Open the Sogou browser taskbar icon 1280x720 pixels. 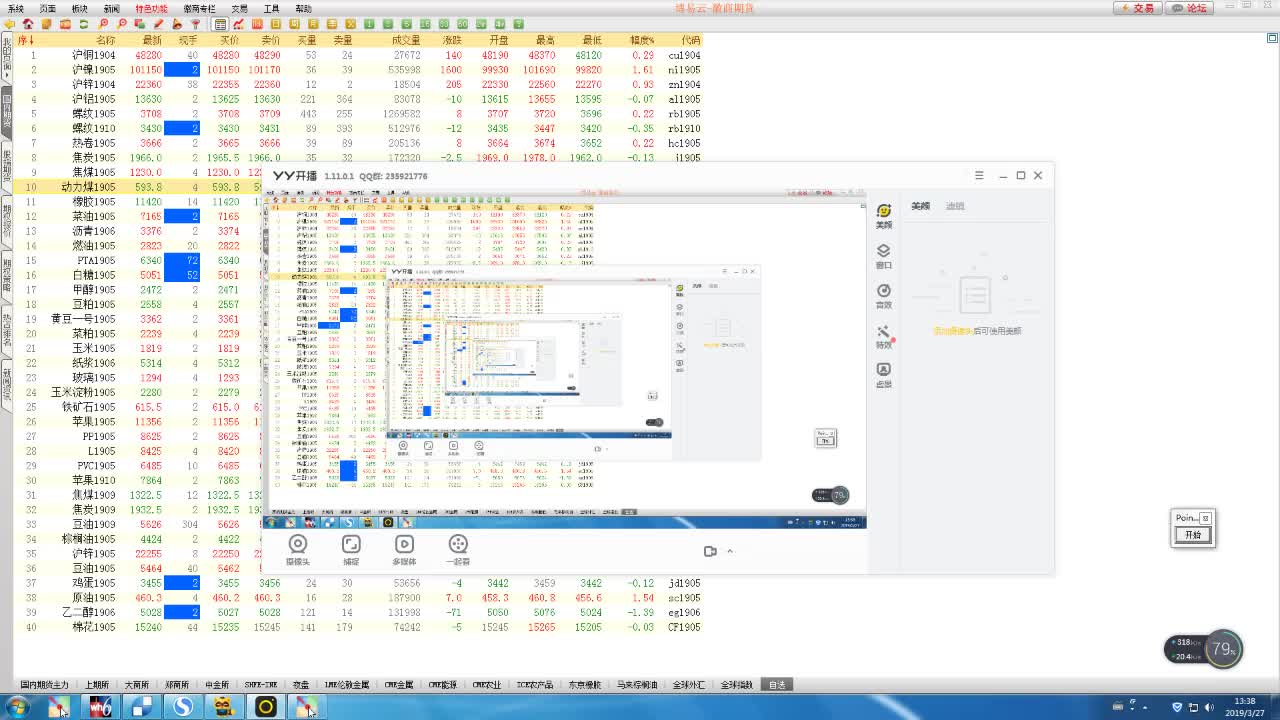tap(183, 707)
